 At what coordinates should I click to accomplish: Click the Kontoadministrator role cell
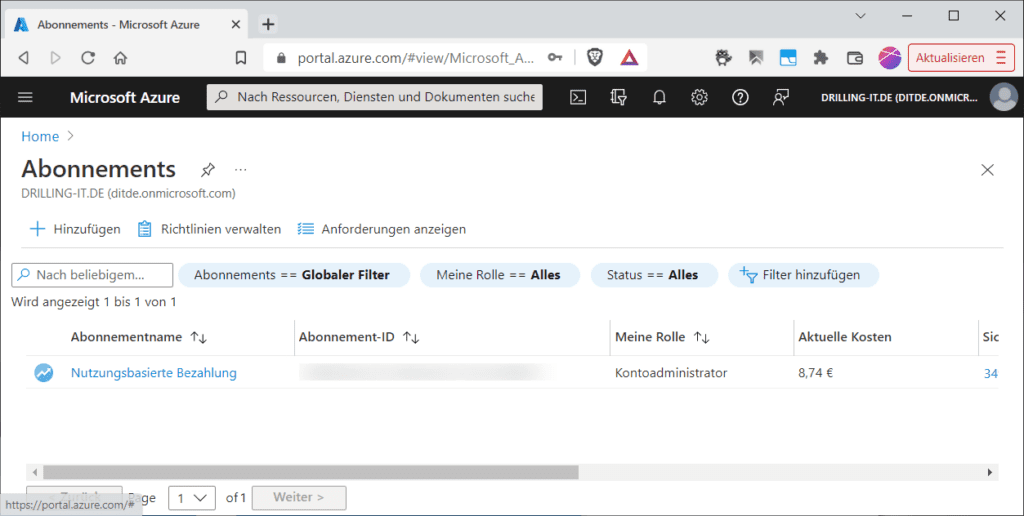tap(671, 373)
